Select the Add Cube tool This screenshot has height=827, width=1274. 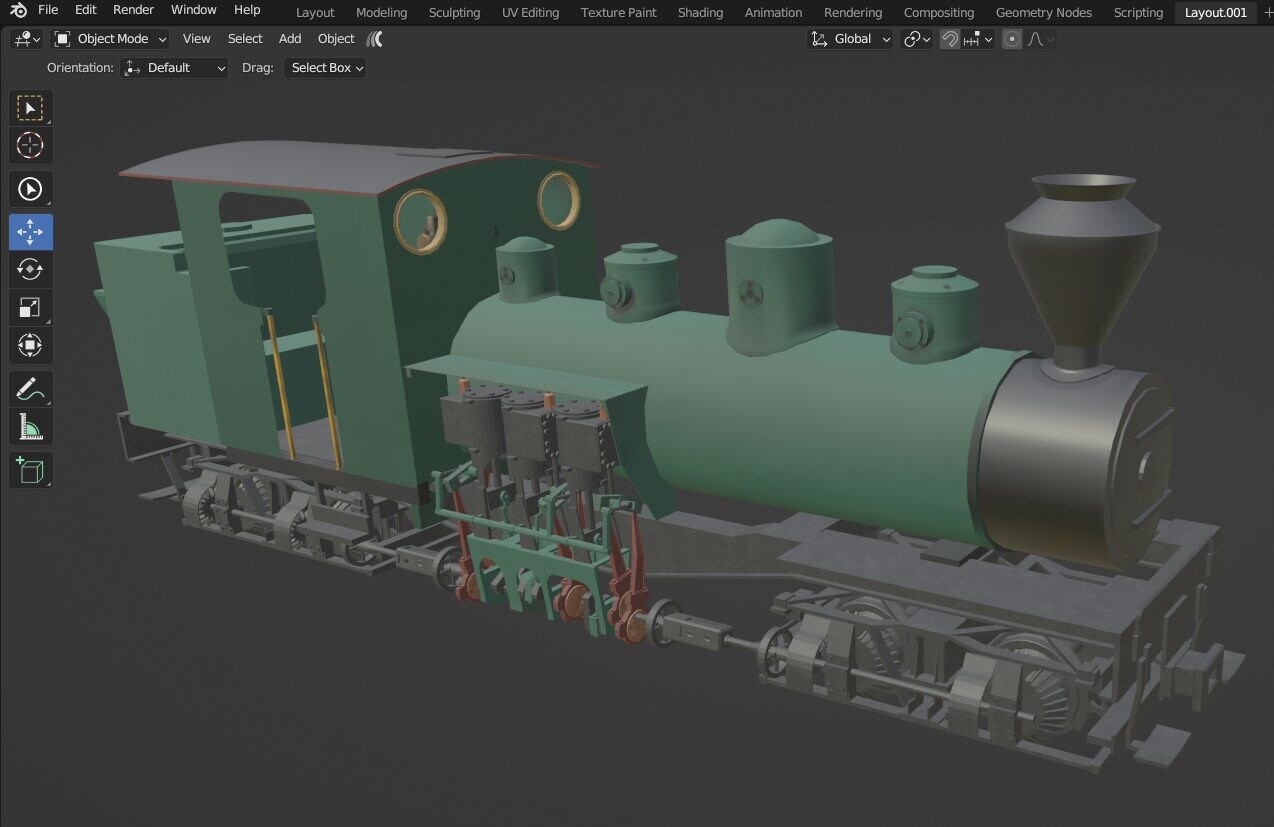pos(30,470)
